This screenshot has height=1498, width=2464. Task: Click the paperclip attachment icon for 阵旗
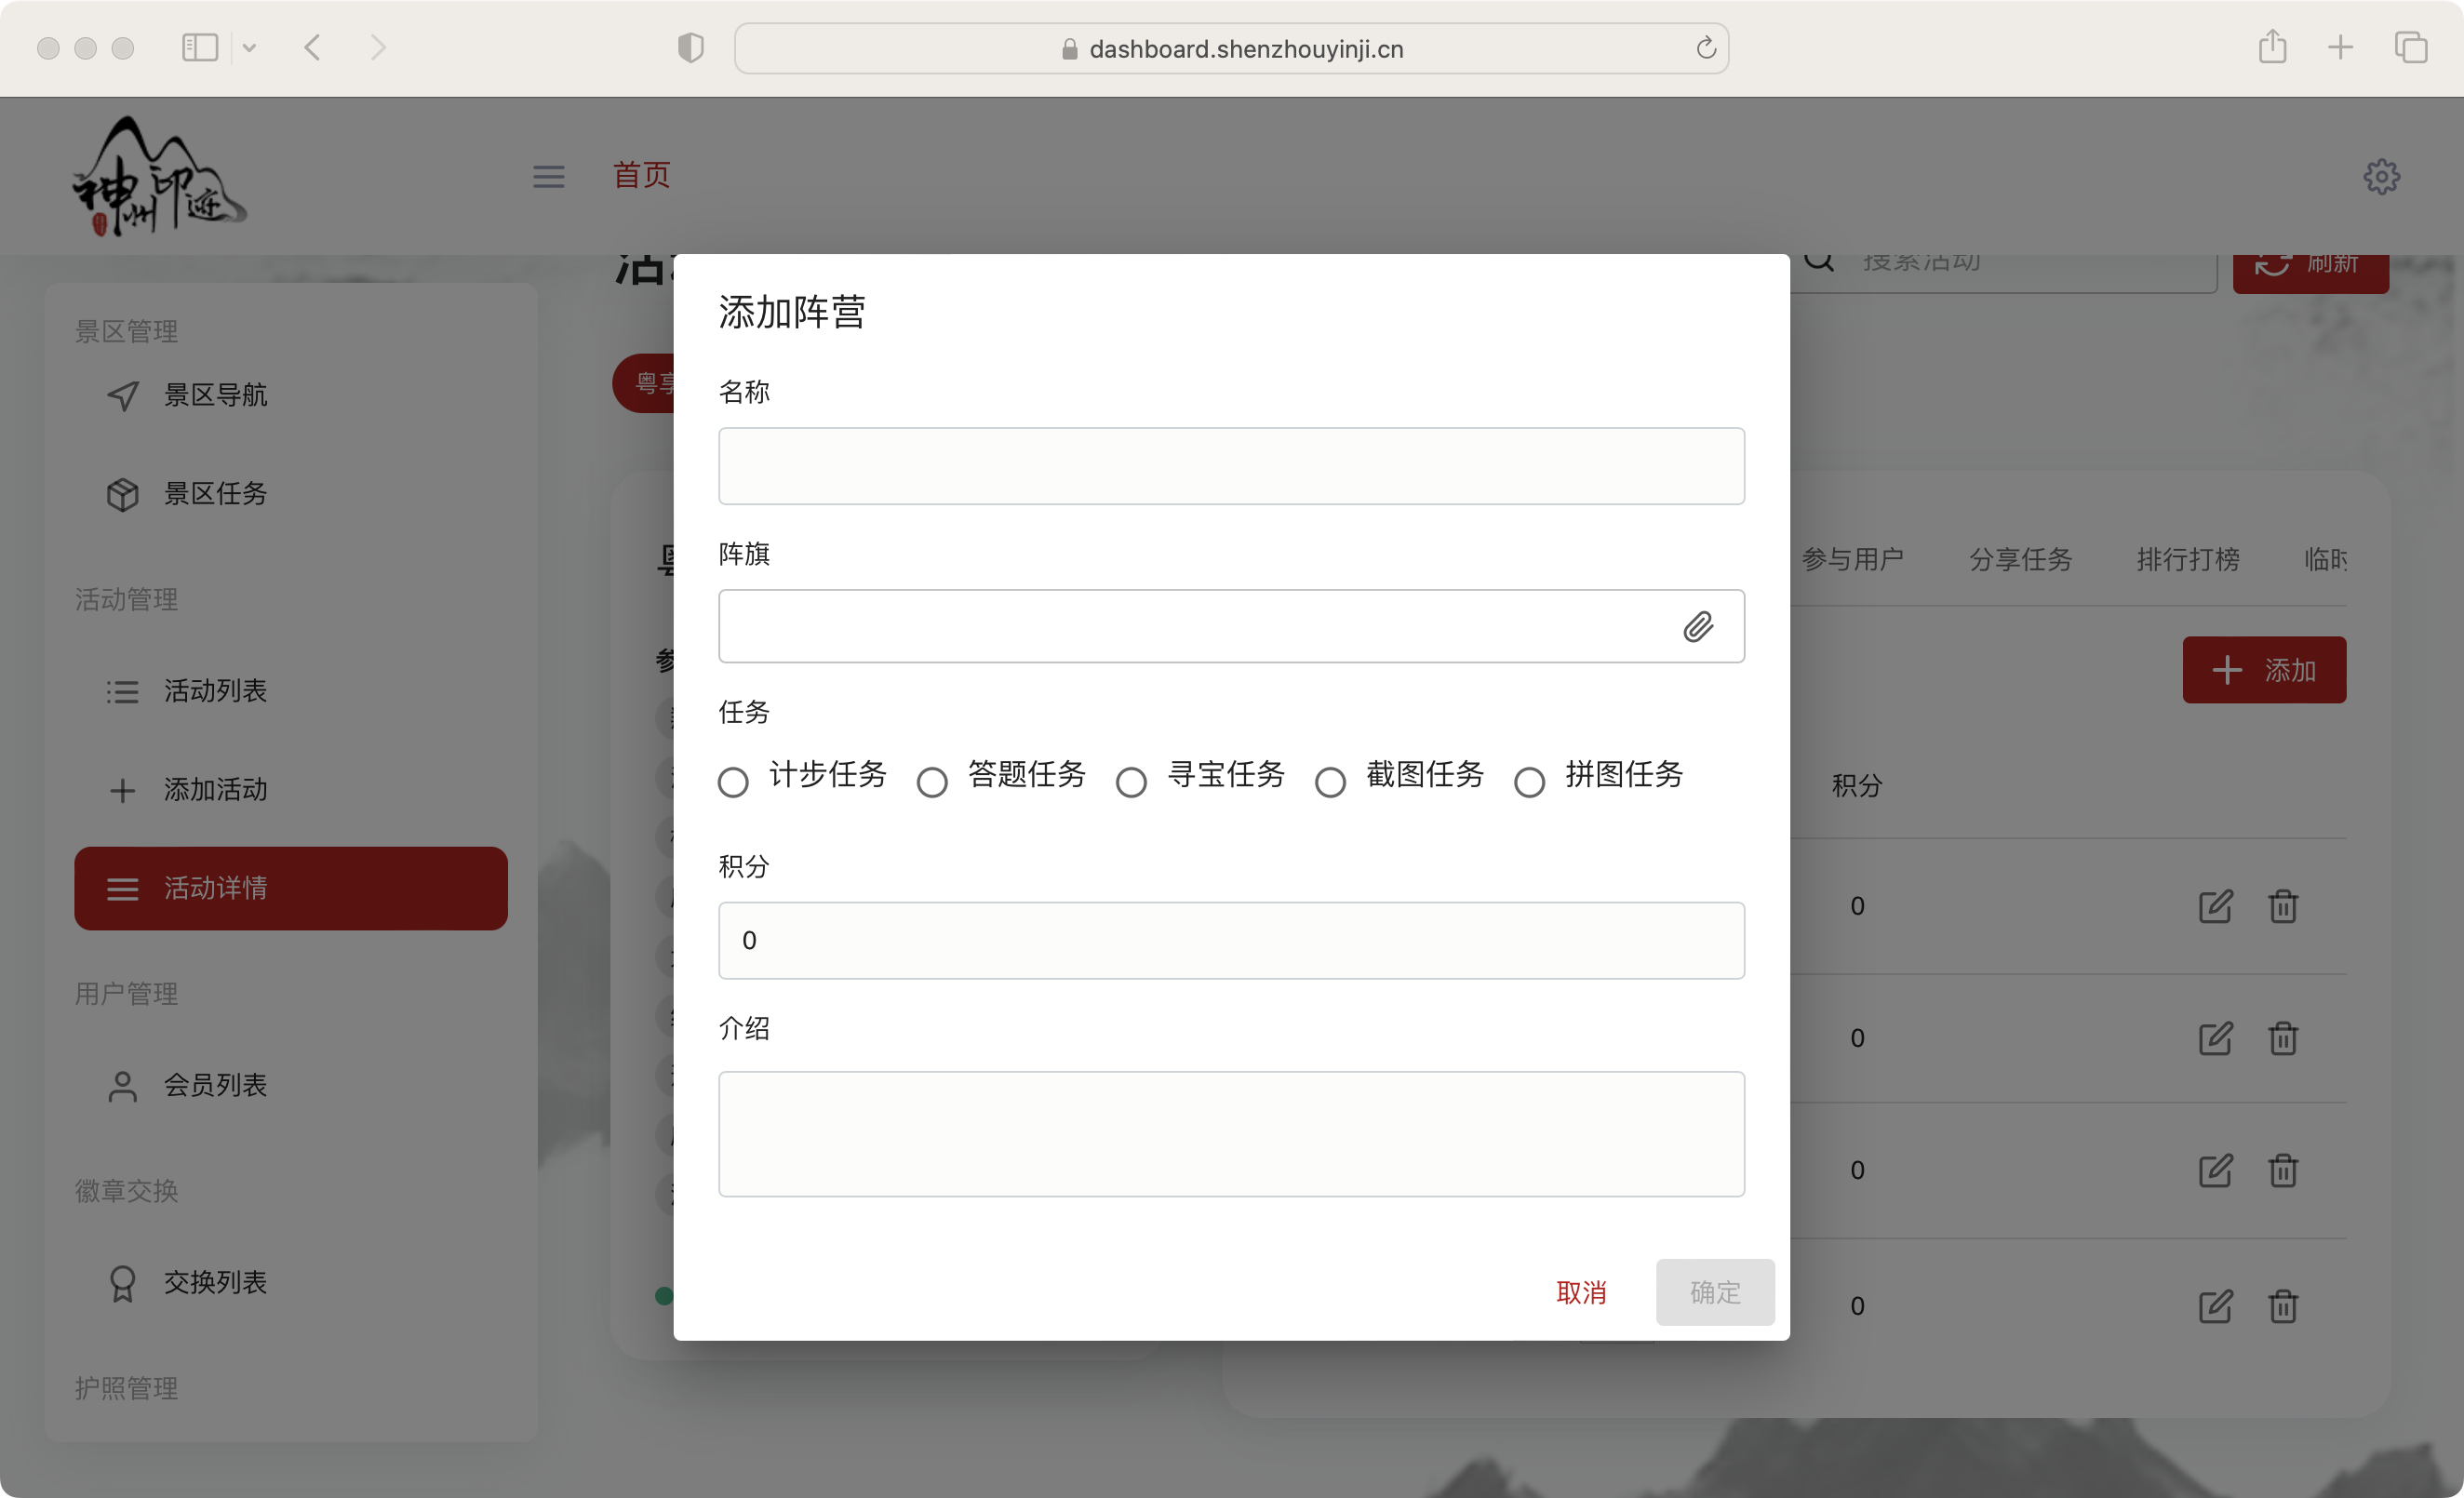click(1700, 626)
